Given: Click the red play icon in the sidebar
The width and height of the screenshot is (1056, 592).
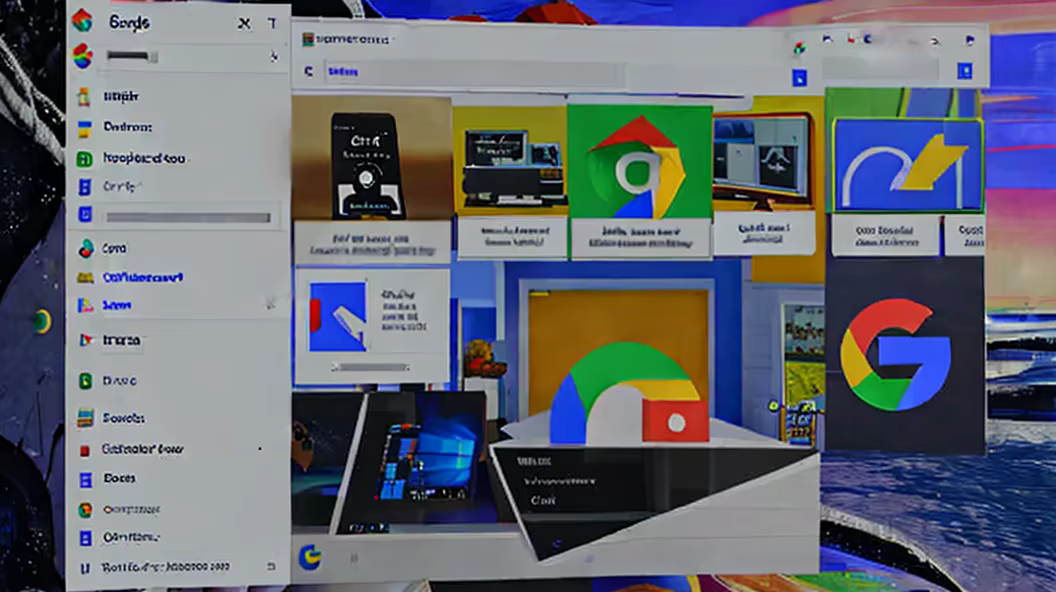Looking at the screenshot, I should [x=85, y=340].
